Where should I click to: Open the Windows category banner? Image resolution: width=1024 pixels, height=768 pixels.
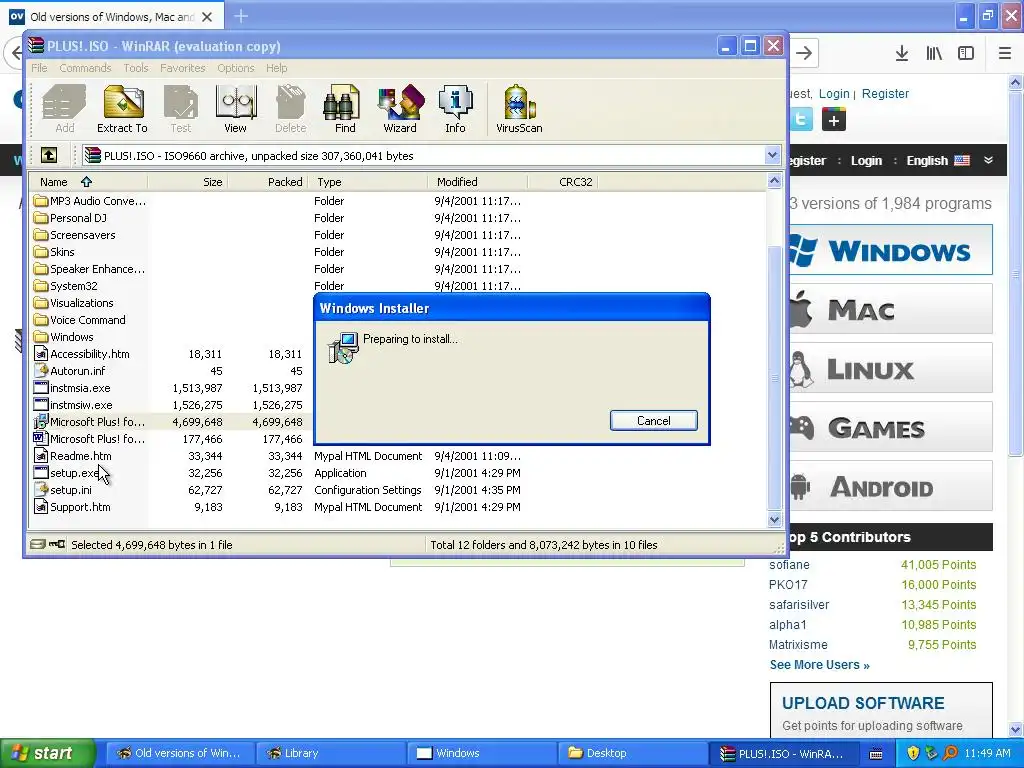(891, 249)
